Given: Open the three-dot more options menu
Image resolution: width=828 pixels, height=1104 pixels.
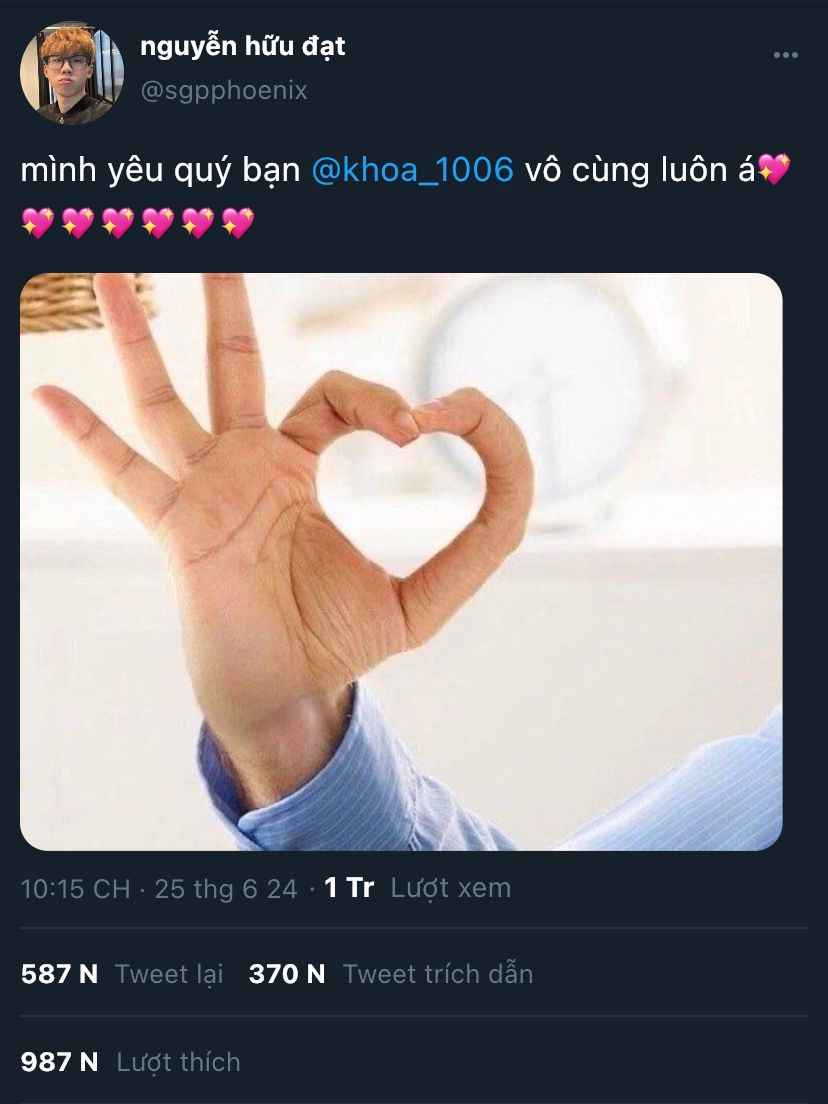Looking at the screenshot, I should click(785, 55).
